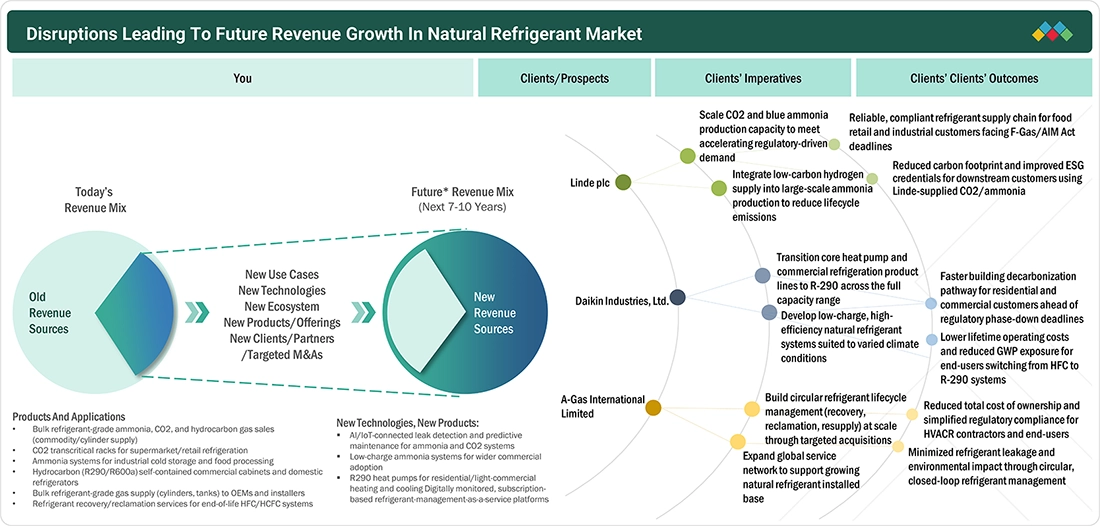
Task: Click the double chevron arrows after Old Revenue Sources
Action: 197,313
